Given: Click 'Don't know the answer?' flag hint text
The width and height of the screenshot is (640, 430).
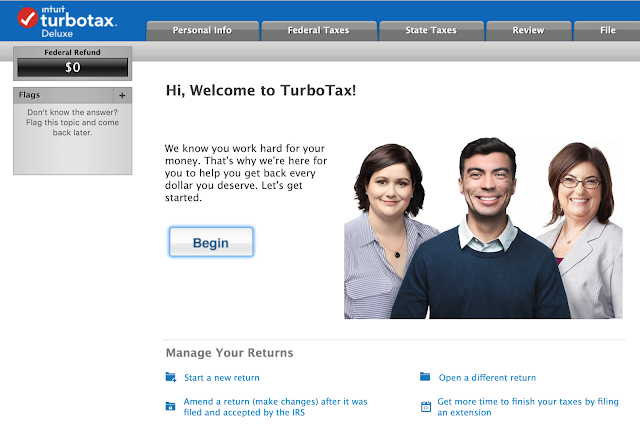Looking at the screenshot, I should (x=73, y=122).
